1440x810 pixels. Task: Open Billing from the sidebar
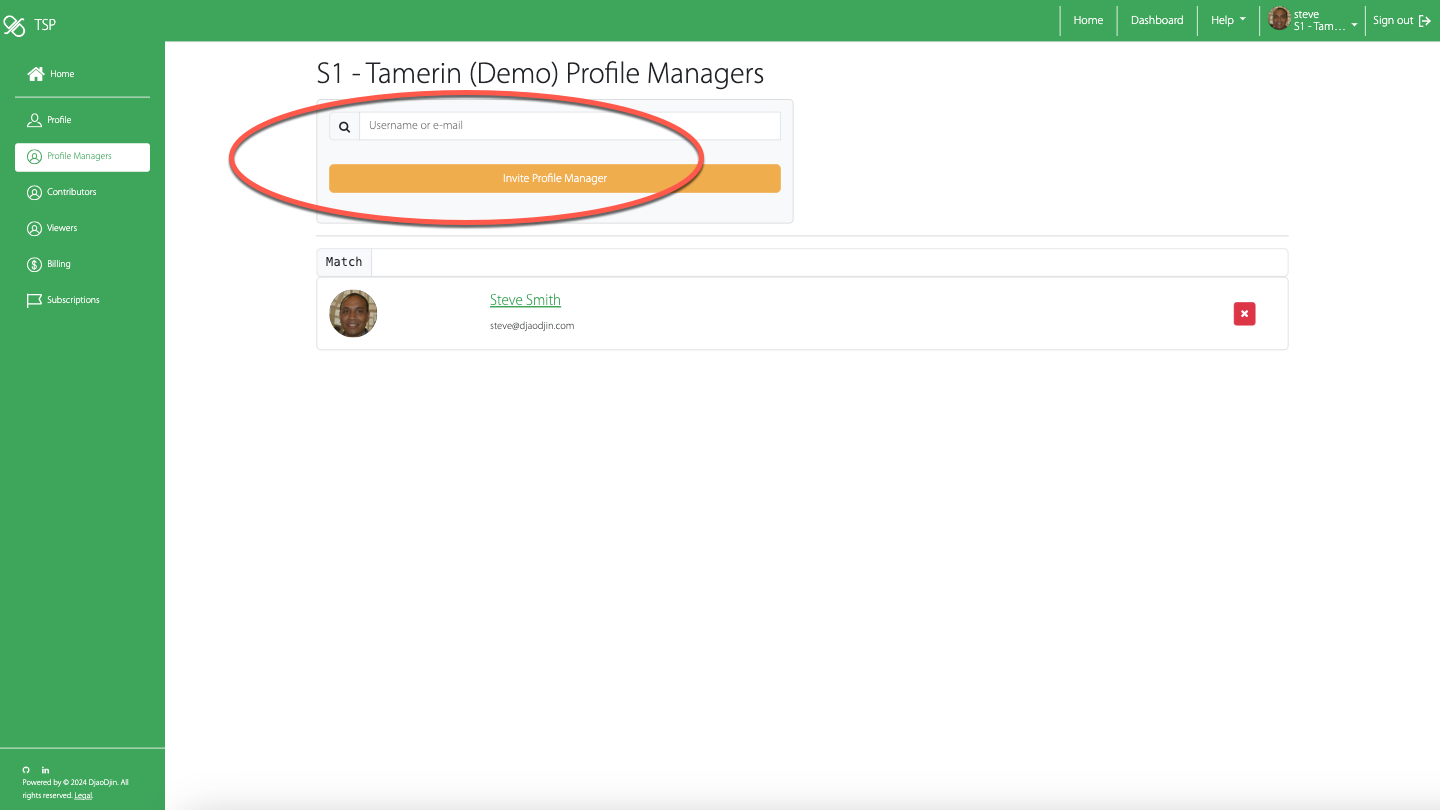pyautogui.click(x=58, y=264)
